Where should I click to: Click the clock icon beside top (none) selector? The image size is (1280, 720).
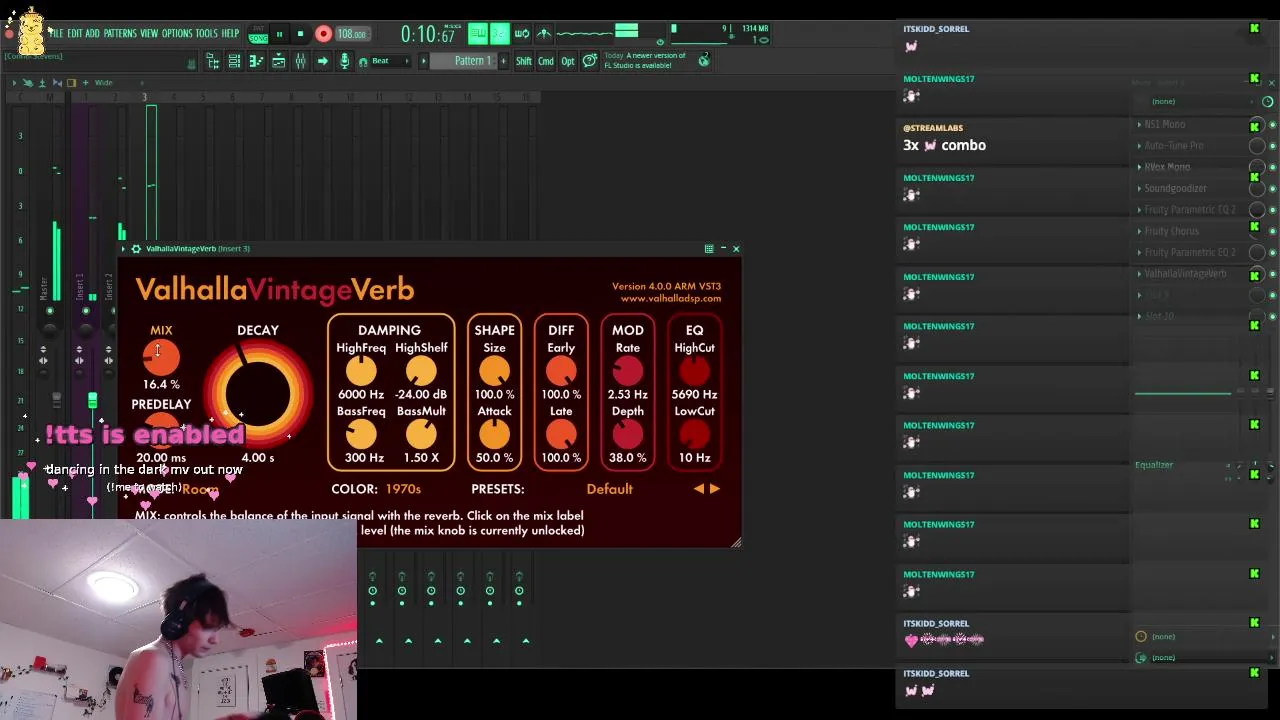(x=1268, y=102)
